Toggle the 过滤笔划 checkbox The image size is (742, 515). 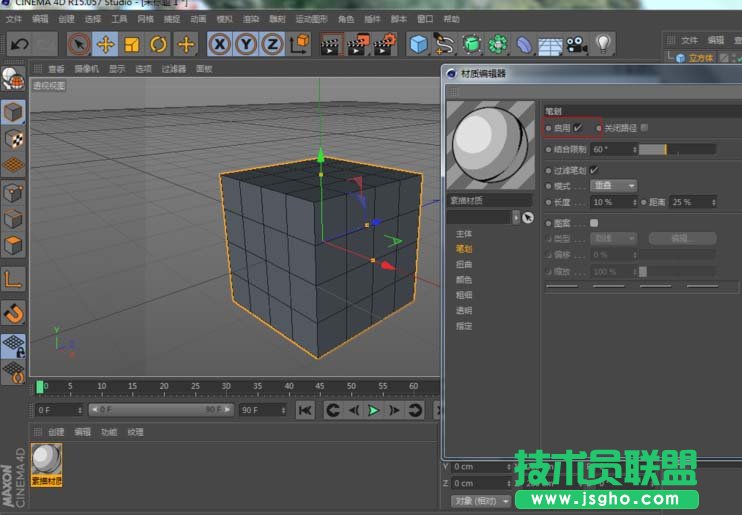pos(594,170)
